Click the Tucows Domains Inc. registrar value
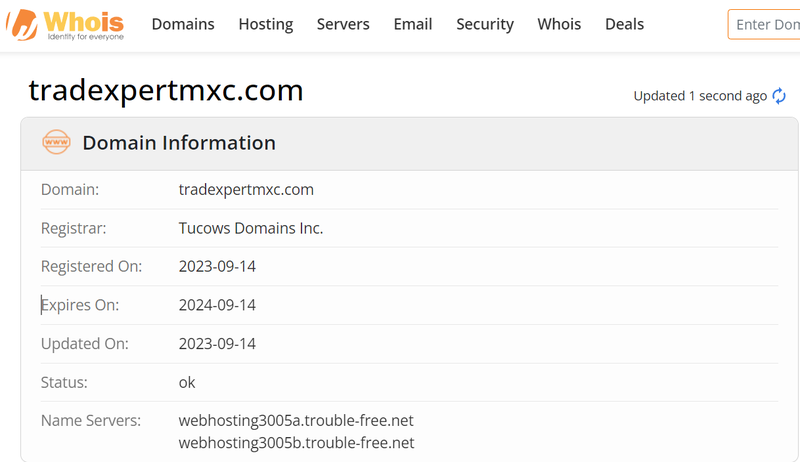The width and height of the screenshot is (800, 462). 251,228
